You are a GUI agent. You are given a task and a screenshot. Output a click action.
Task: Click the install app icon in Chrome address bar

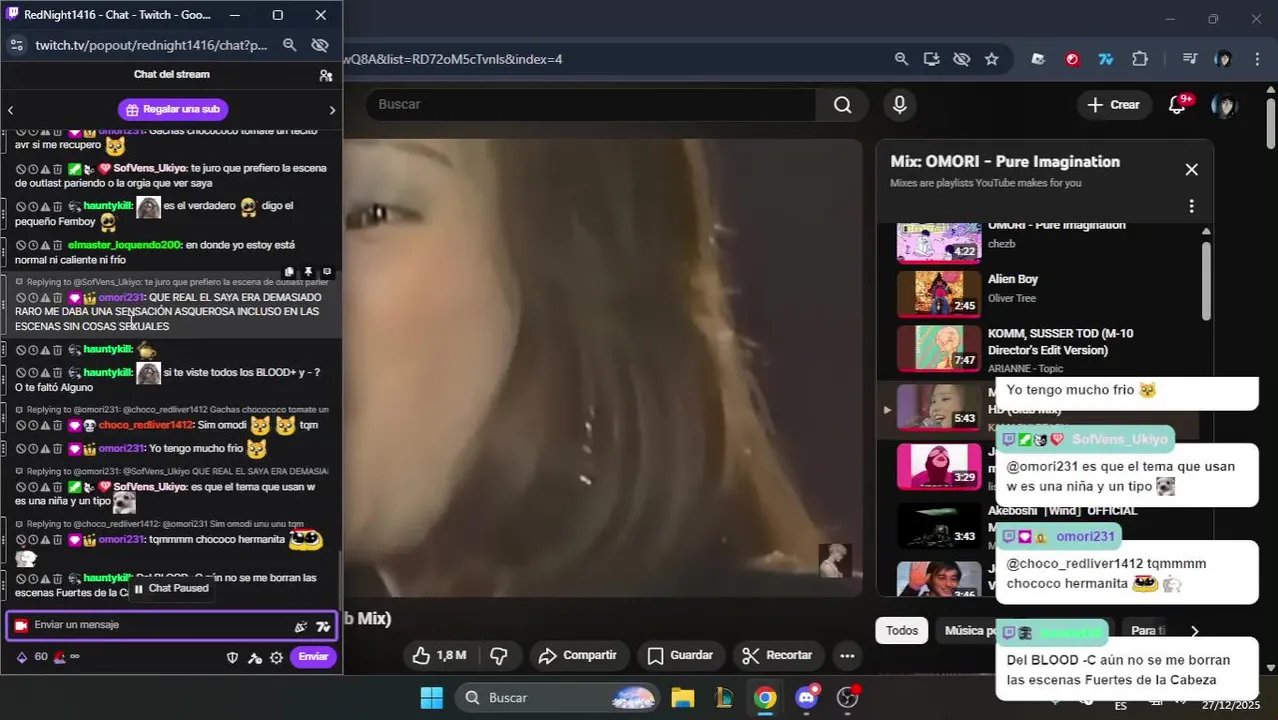pos(931,59)
